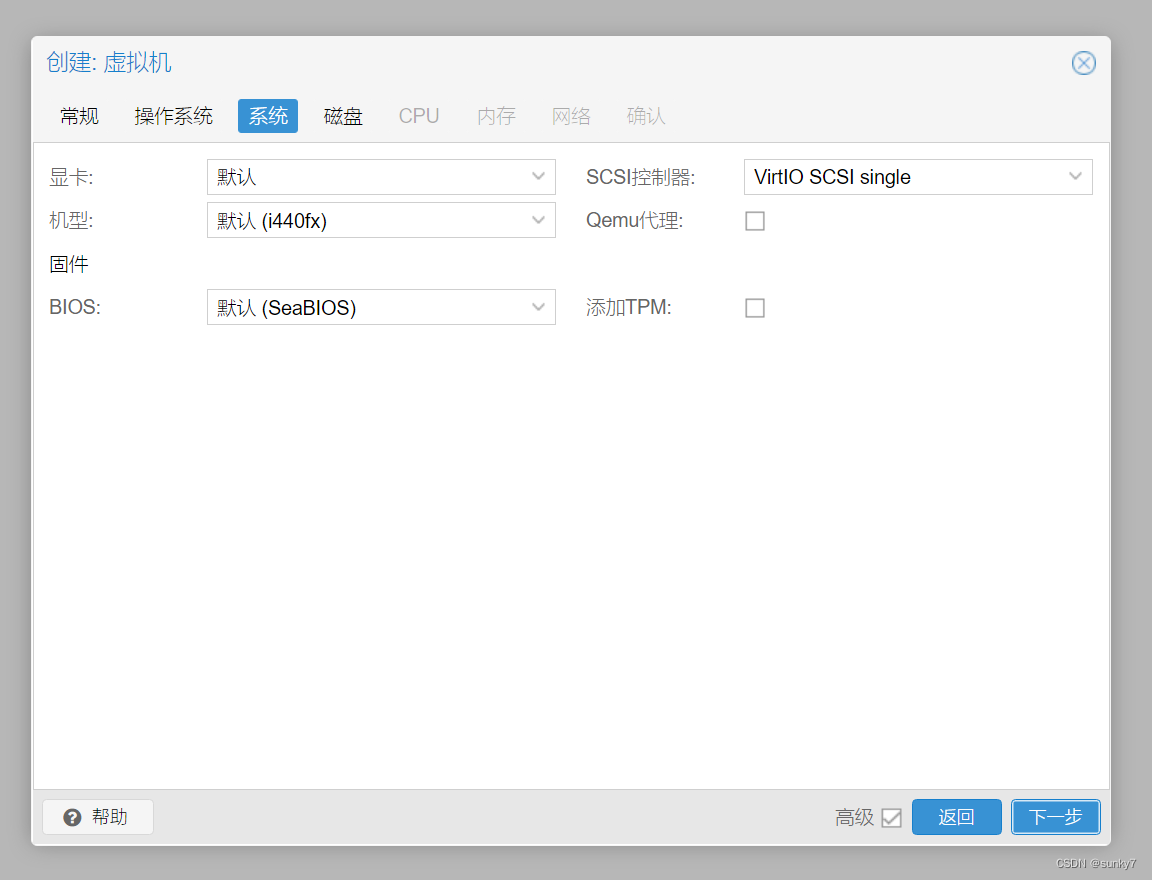This screenshot has height=880, width=1152.
Task: Check the 添加TPM option
Action: [x=755, y=308]
